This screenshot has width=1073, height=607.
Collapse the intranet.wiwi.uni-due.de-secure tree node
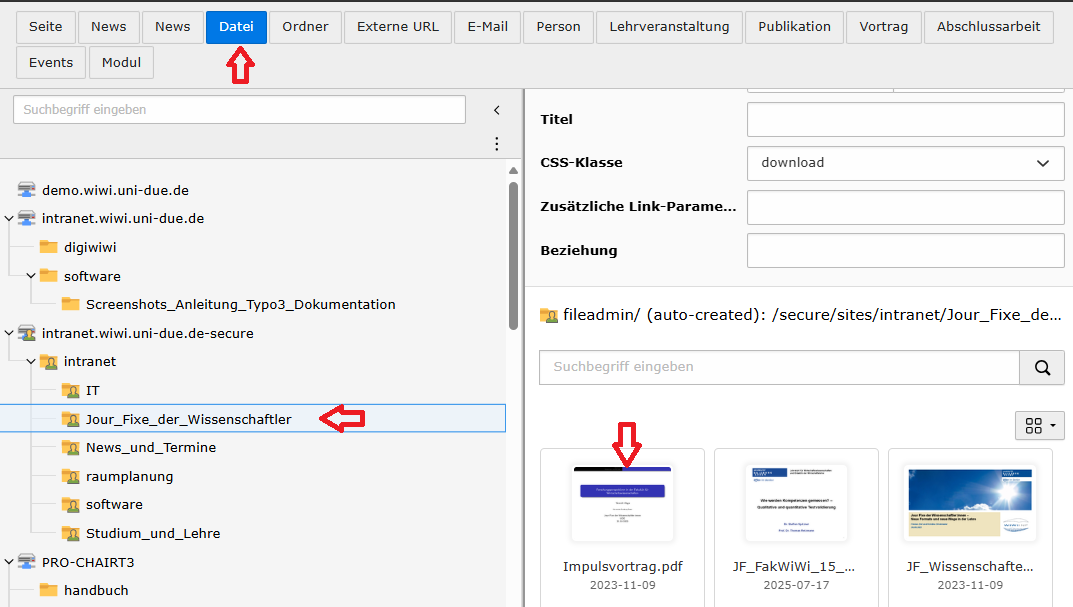tap(9, 333)
